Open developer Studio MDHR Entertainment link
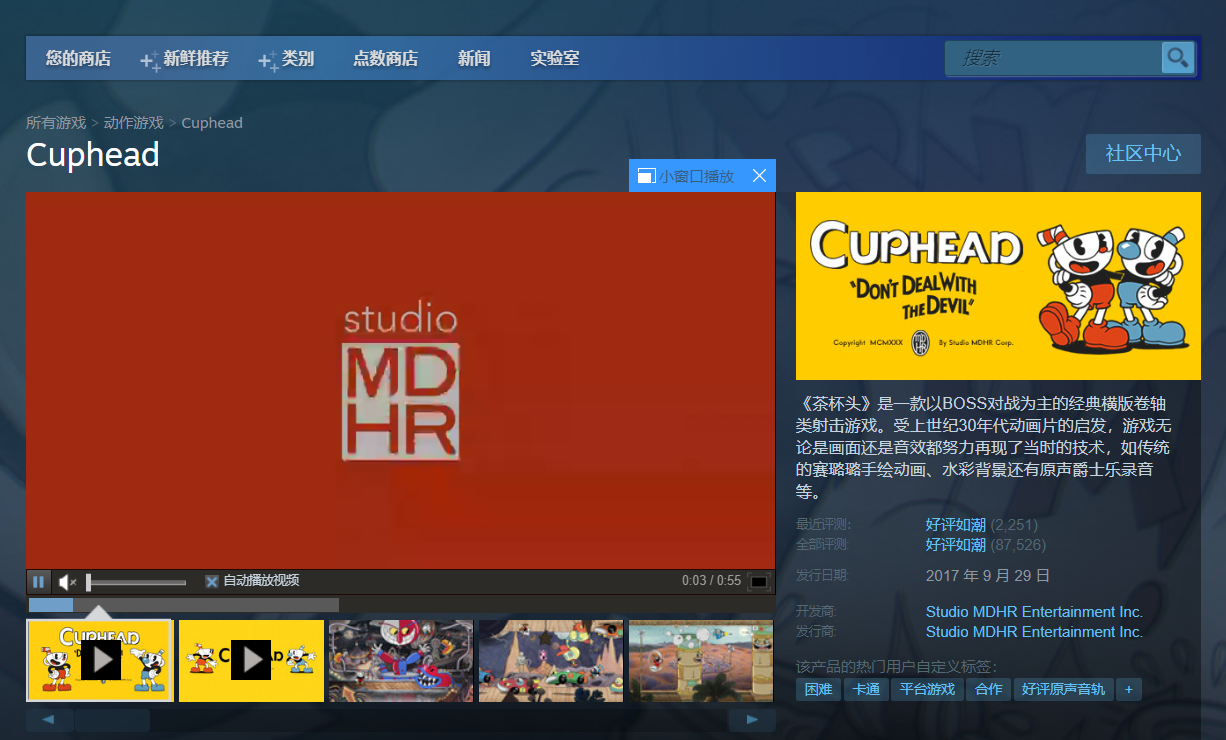The height and width of the screenshot is (740, 1226). (x=1034, y=612)
